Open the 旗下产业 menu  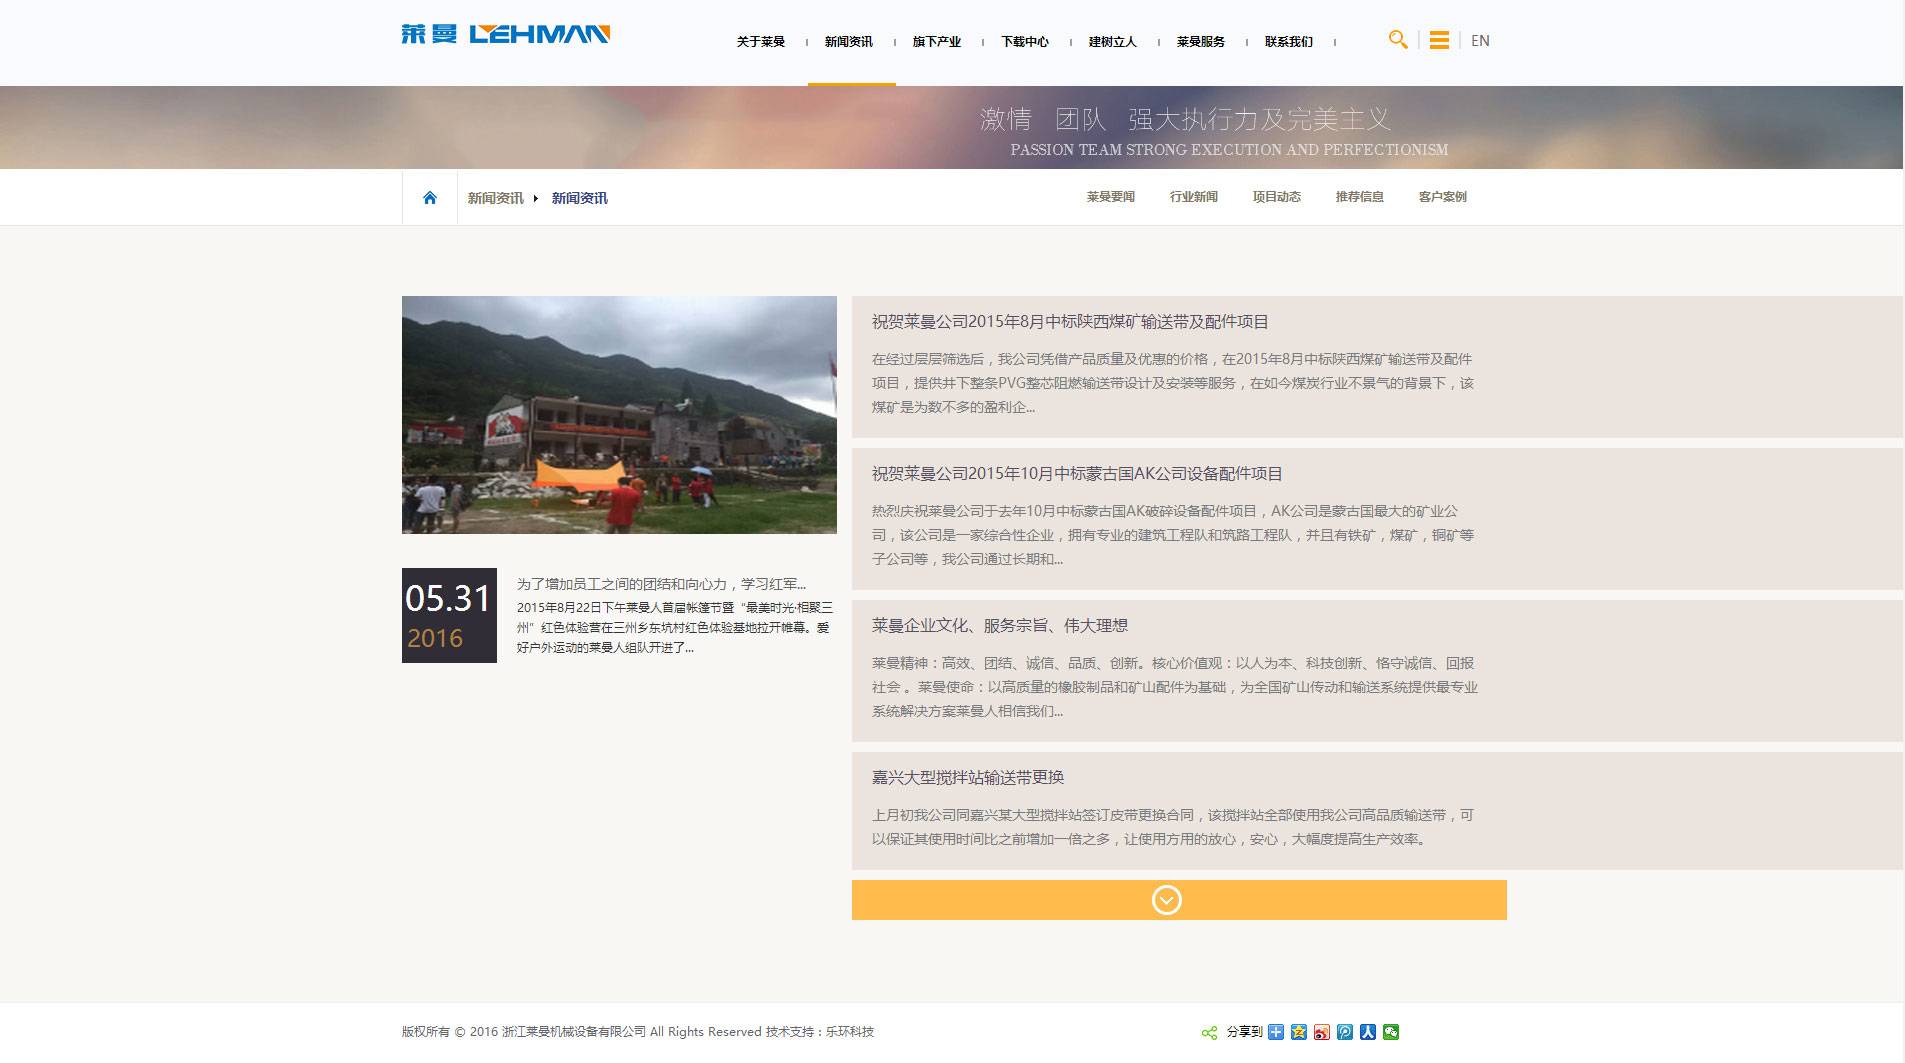[x=936, y=41]
